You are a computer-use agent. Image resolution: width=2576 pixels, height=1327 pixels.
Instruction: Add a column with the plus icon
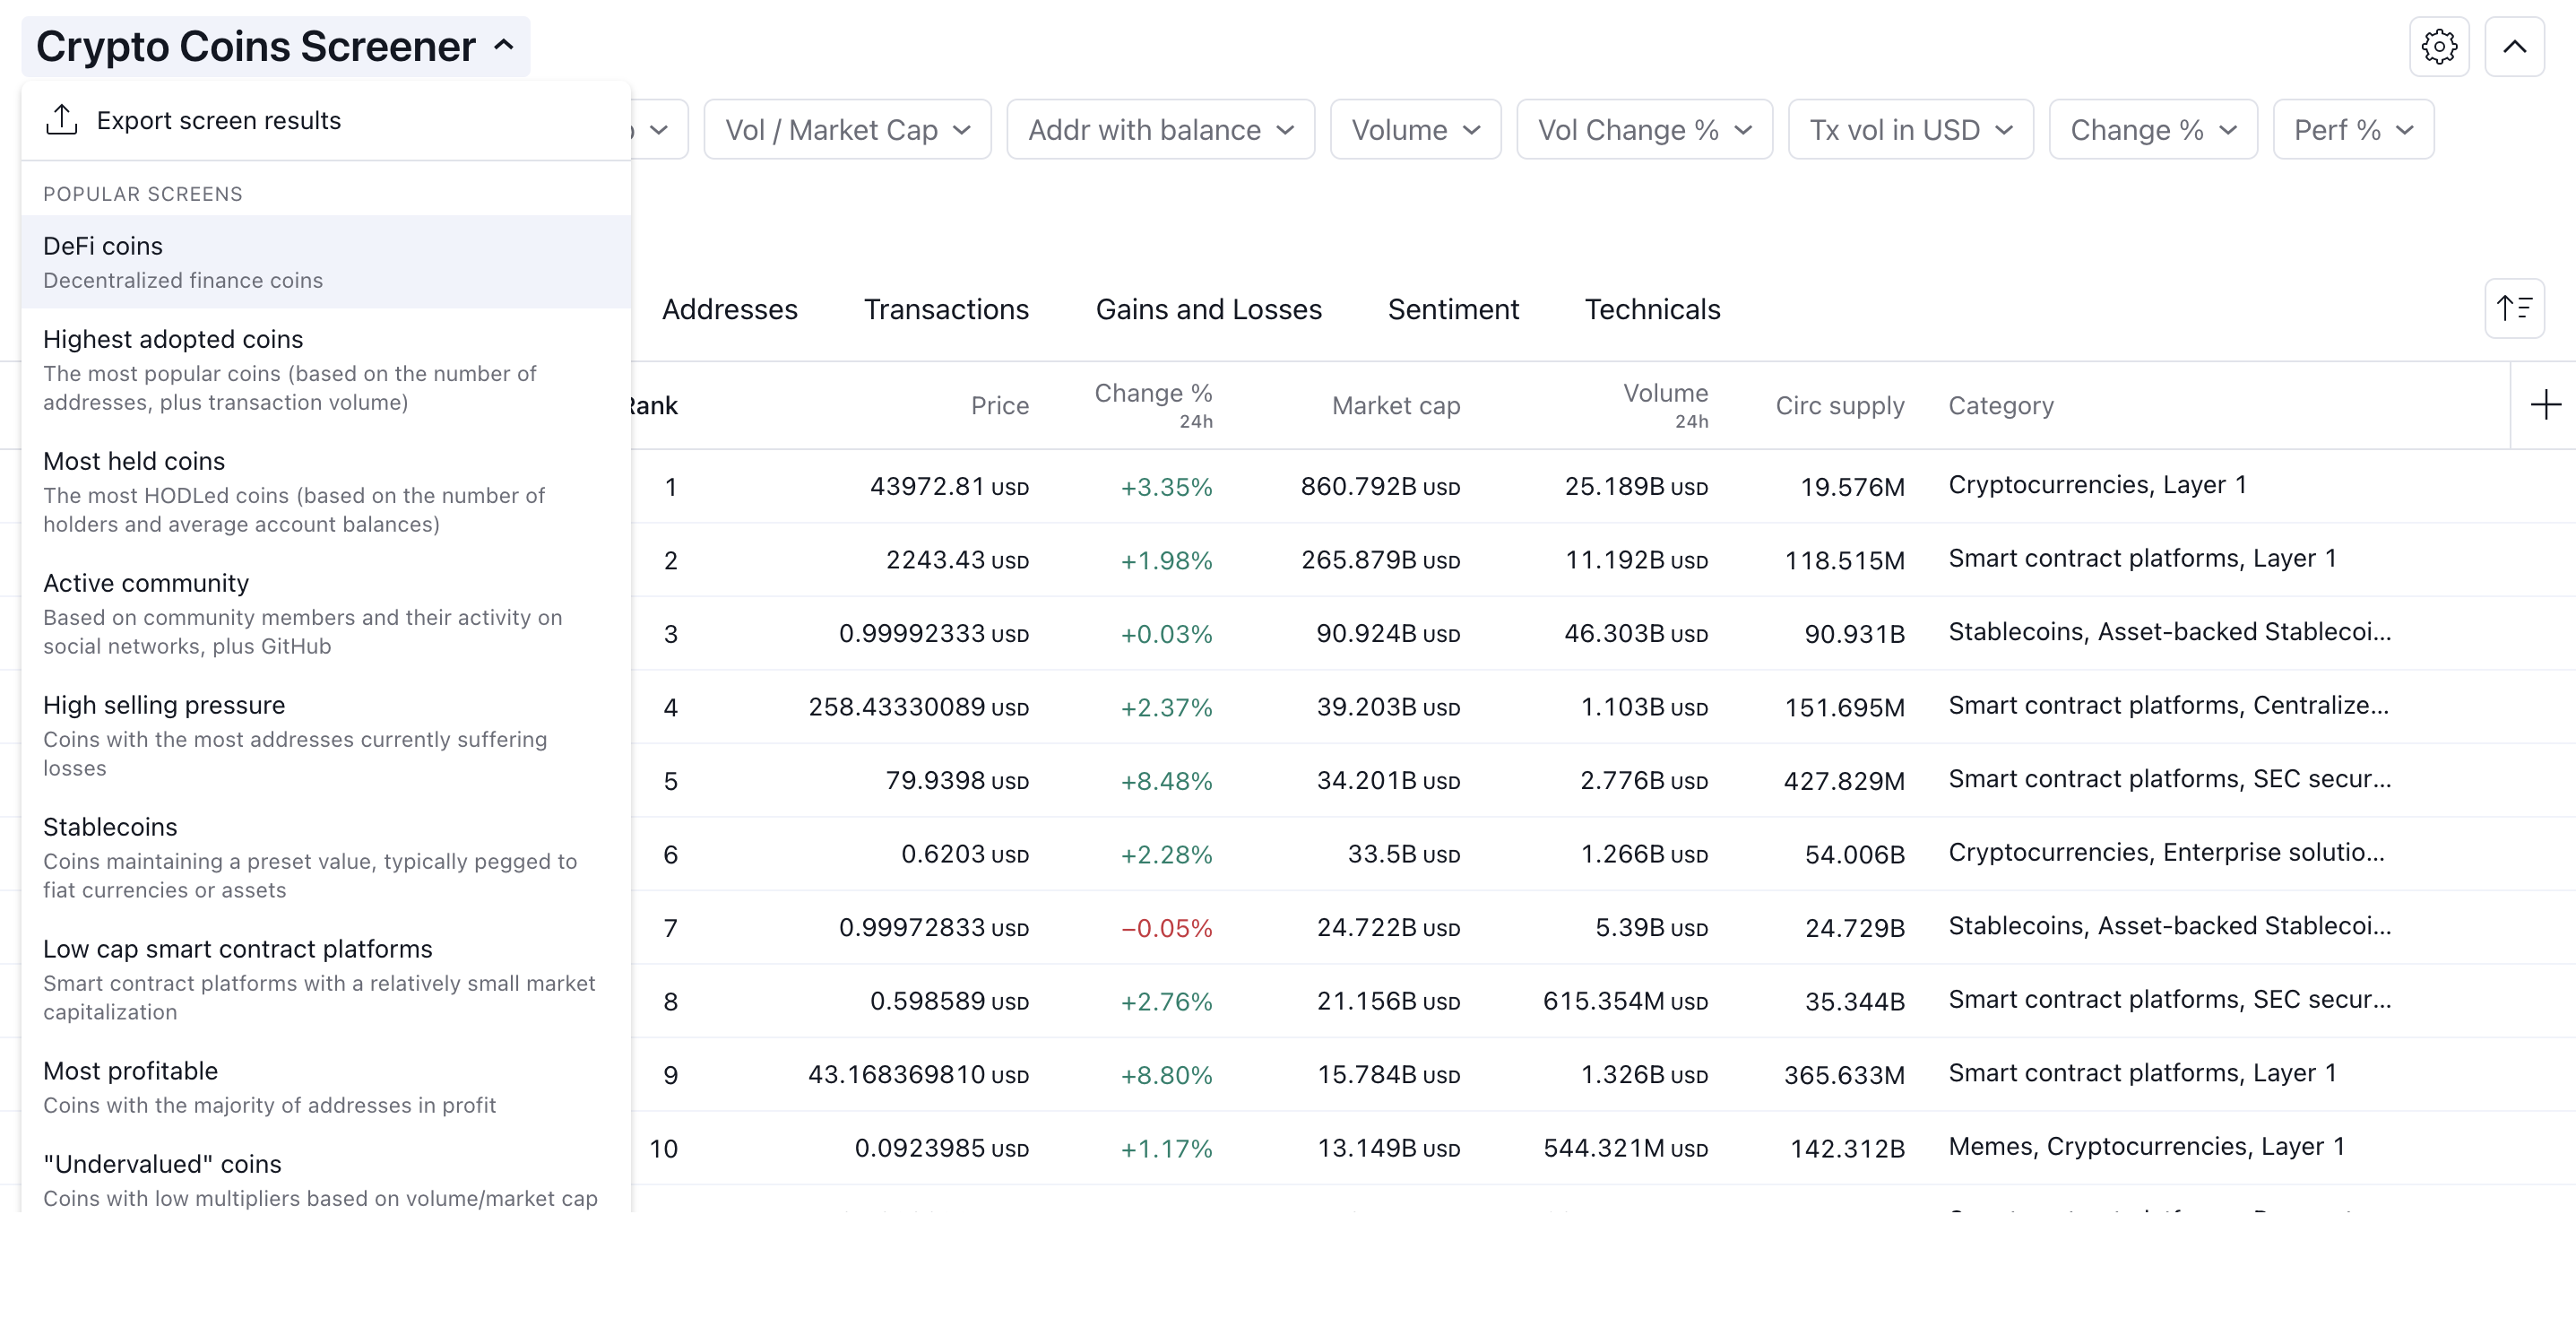click(2545, 405)
